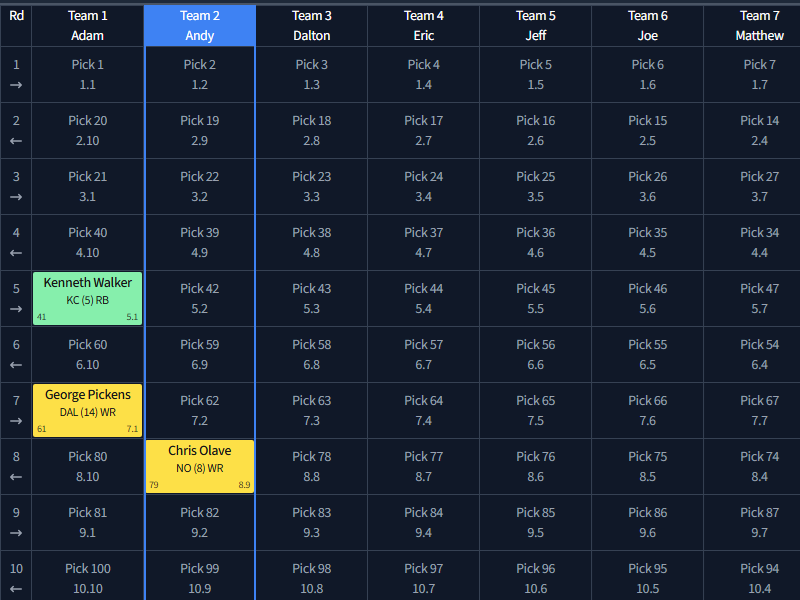The height and width of the screenshot is (600, 800).
Task: Click the Pick 81 cell 9.1
Action: pos(88,522)
